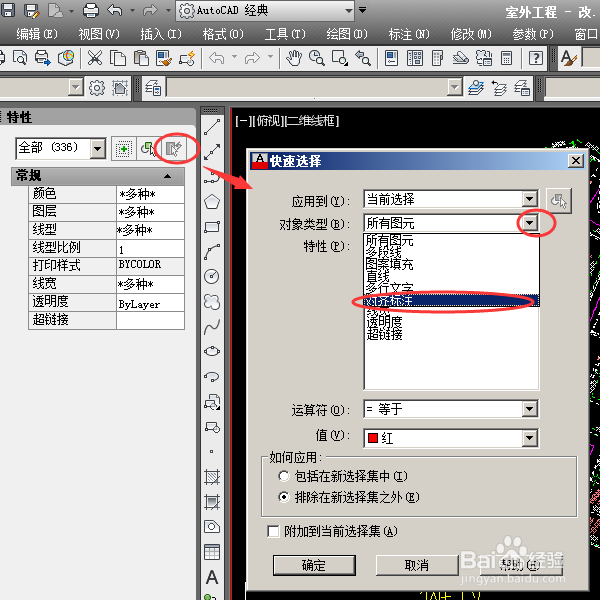600x600 pixels.
Task: Open the layer list dropdown in Layers toolbar
Action: click(455, 88)
